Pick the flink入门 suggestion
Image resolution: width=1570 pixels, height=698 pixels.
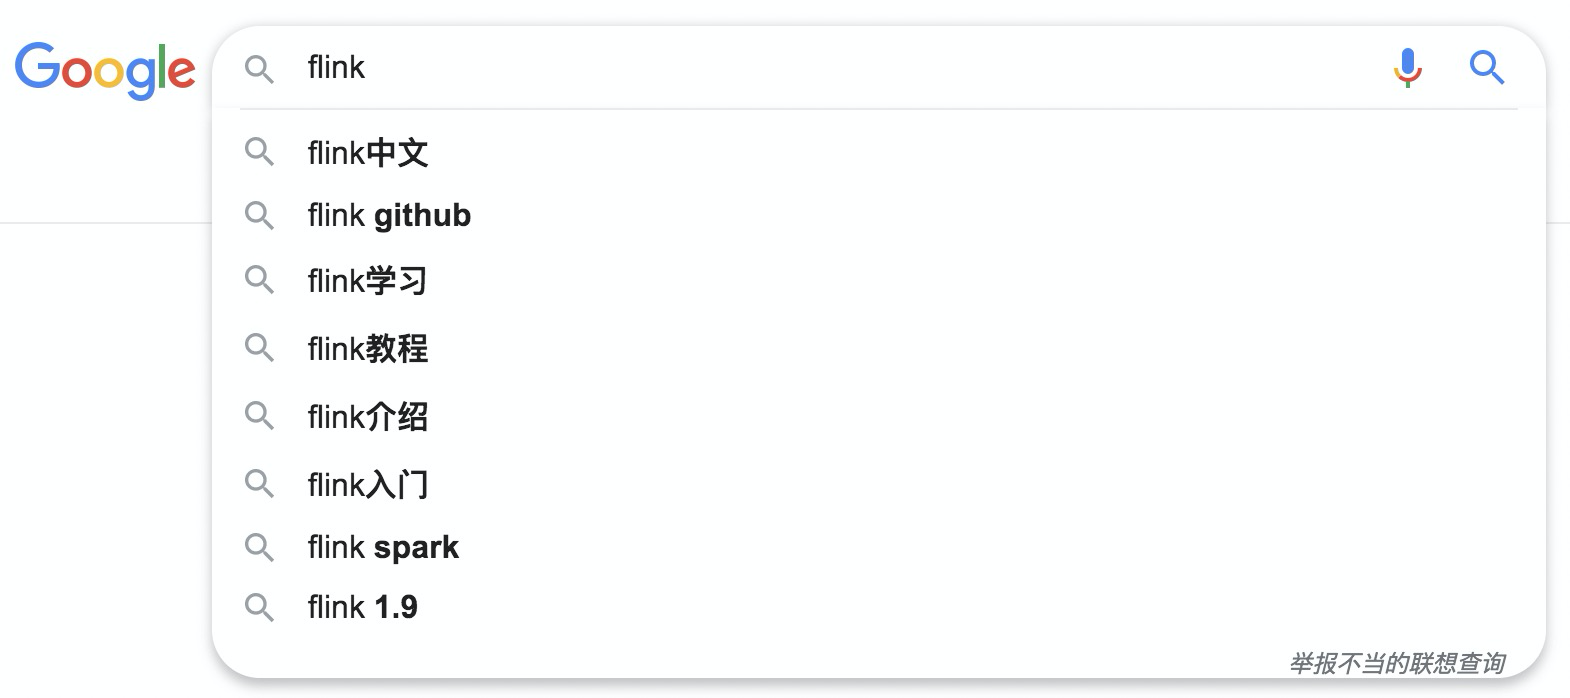(368, 485)
